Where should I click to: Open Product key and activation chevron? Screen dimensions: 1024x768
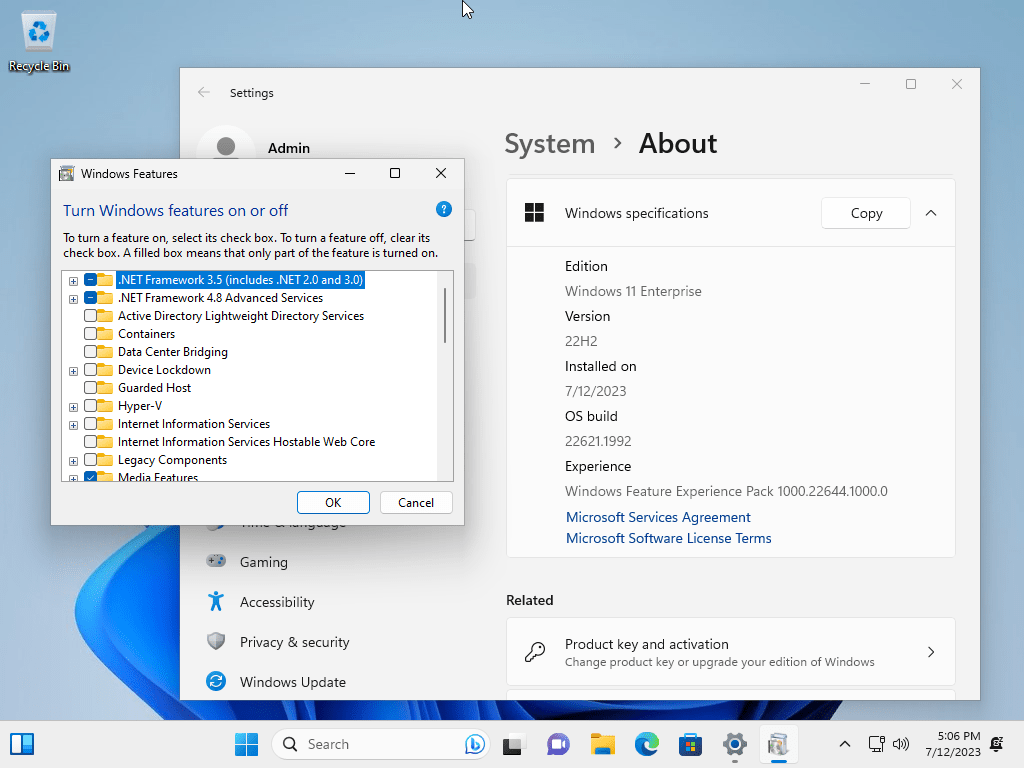[931, 652]
